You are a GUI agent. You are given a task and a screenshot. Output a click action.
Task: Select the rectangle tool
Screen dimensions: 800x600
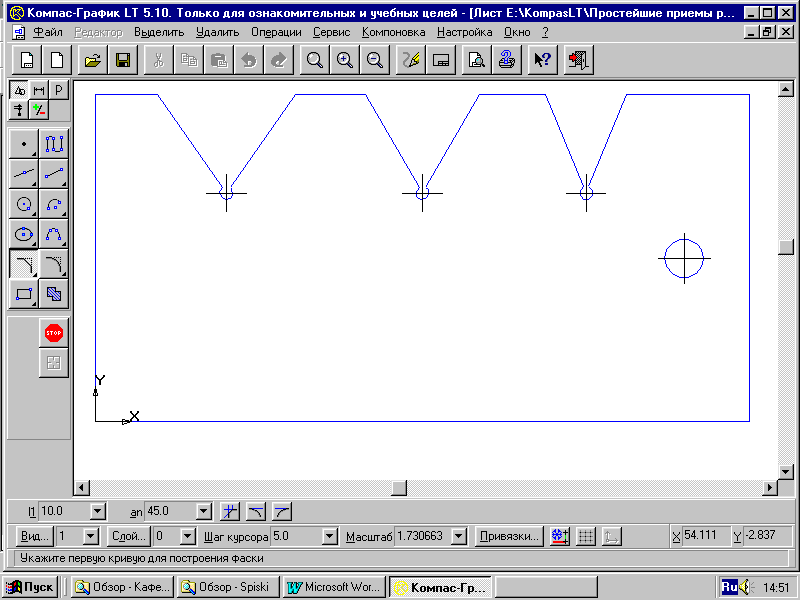[23, 294]
